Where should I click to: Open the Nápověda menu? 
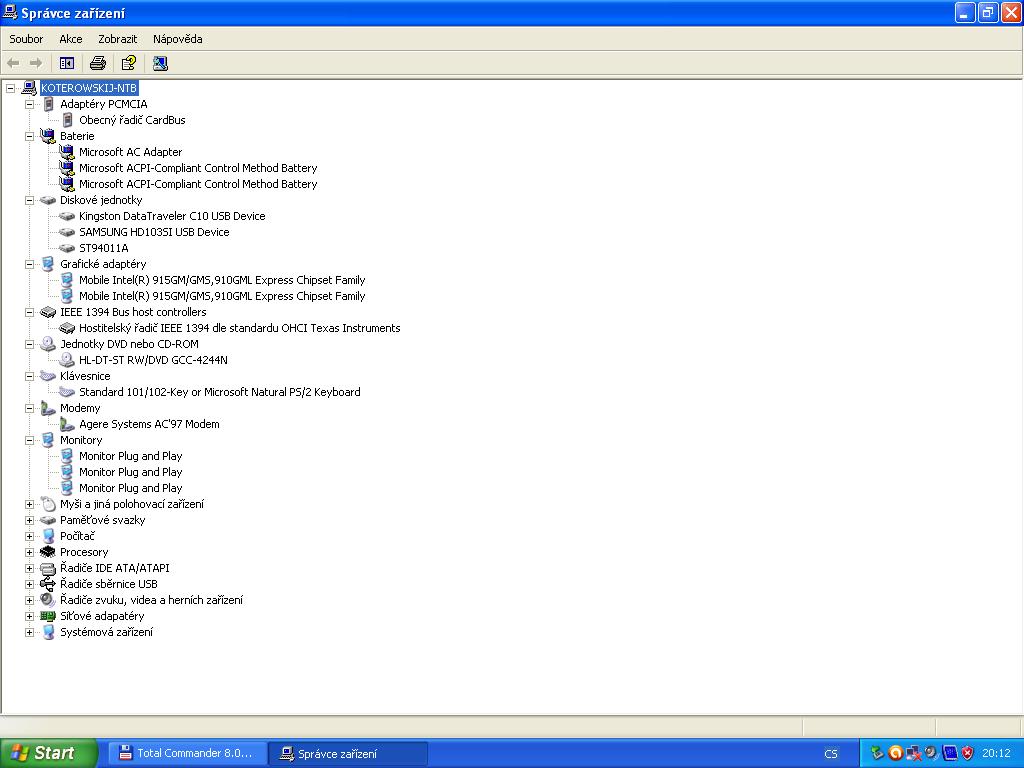pos(178,39)
